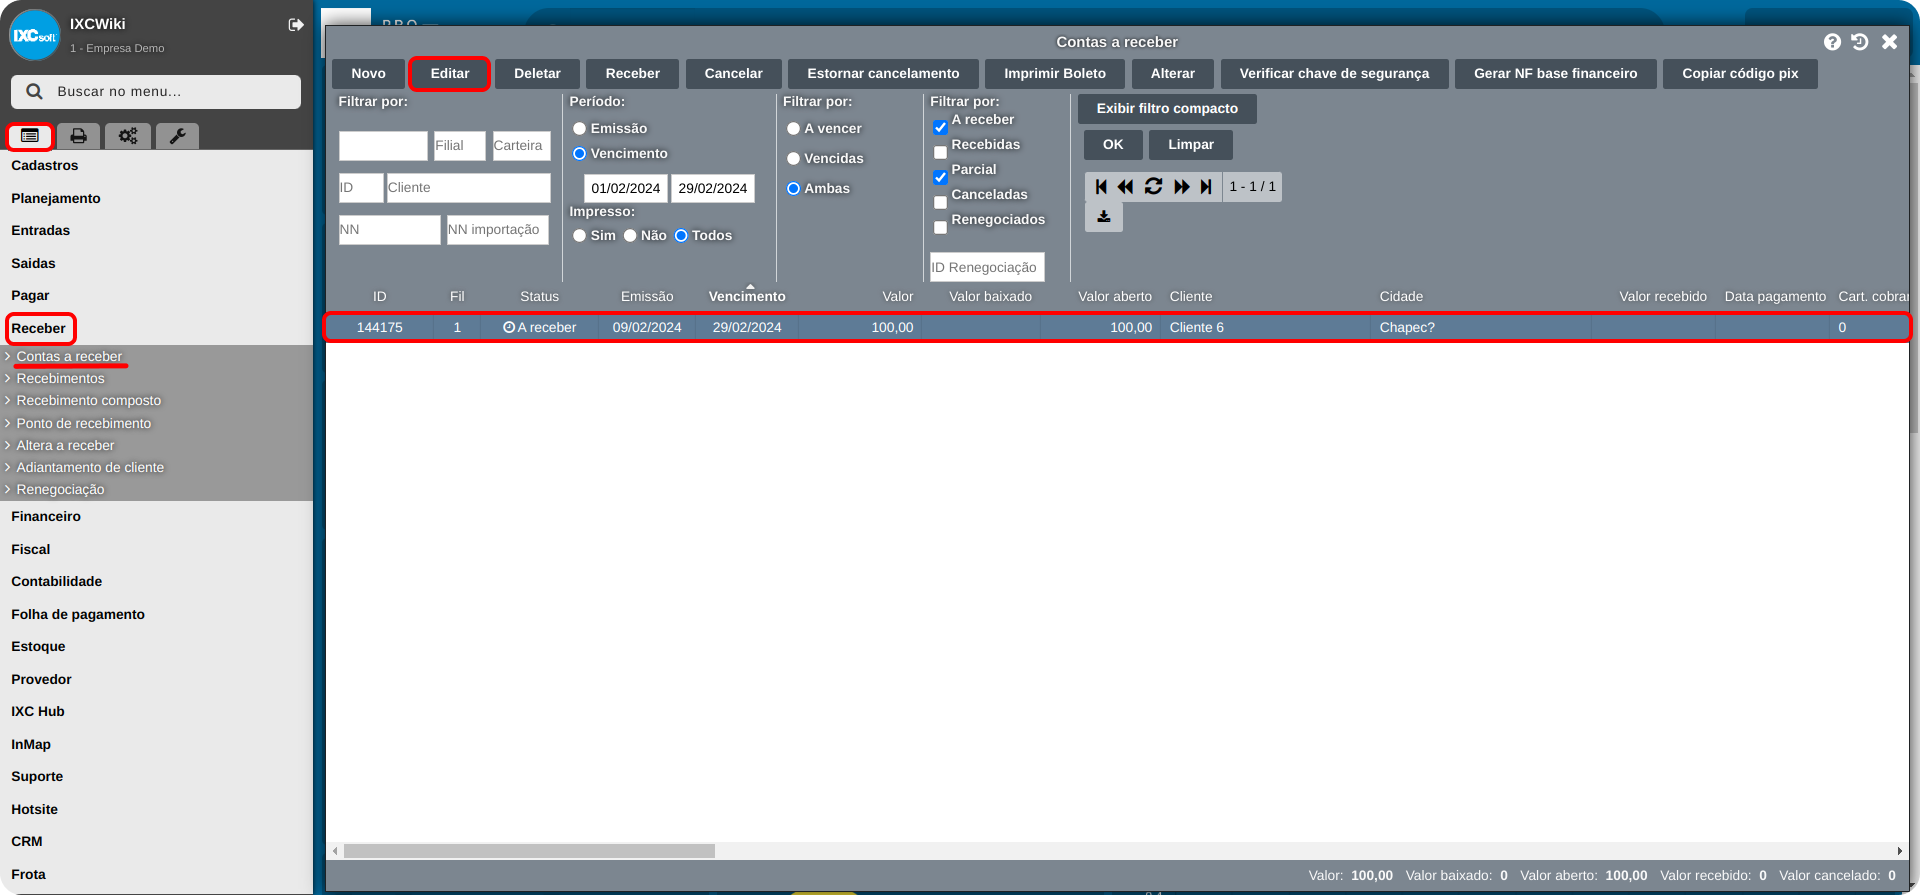Click Imprimir Boleto button
The height and width of the screenshot is (895, 1920).
pos(1055,74)
